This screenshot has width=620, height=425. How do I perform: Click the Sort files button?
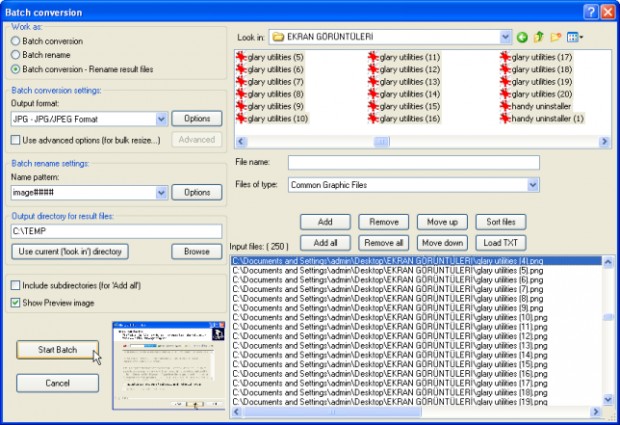click(501, 222)
